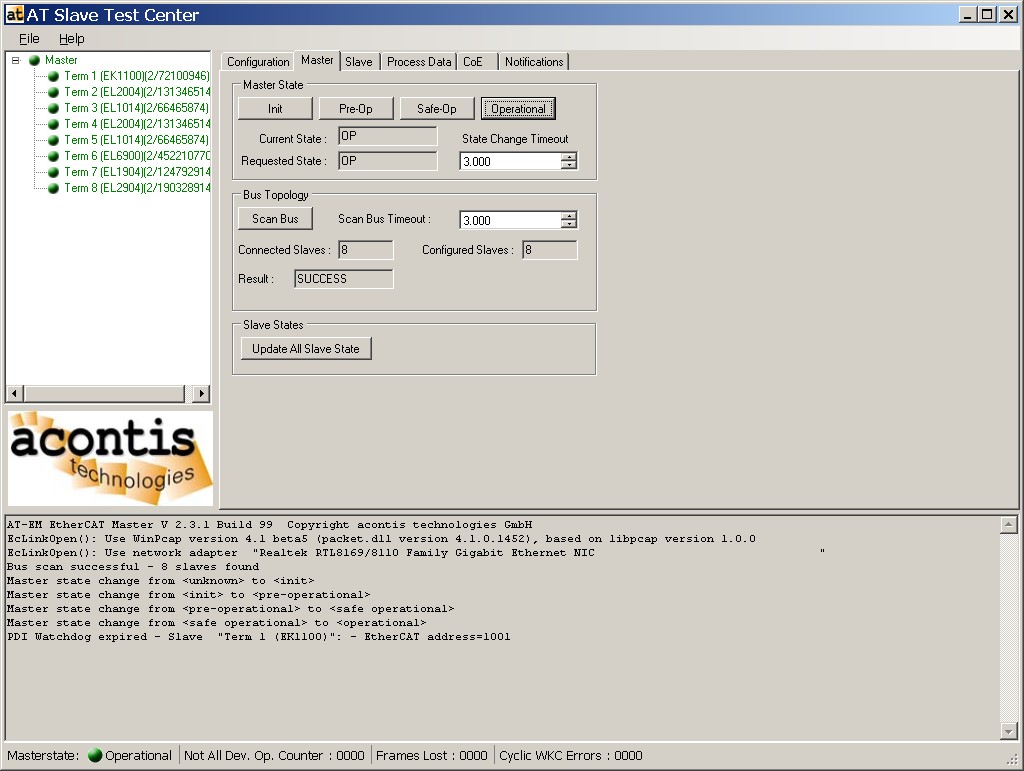Click the green icon beside Term 8 (EL2904)
Image resolution: width=1024 pixels, height=771 pixels.
click(53, 188)
